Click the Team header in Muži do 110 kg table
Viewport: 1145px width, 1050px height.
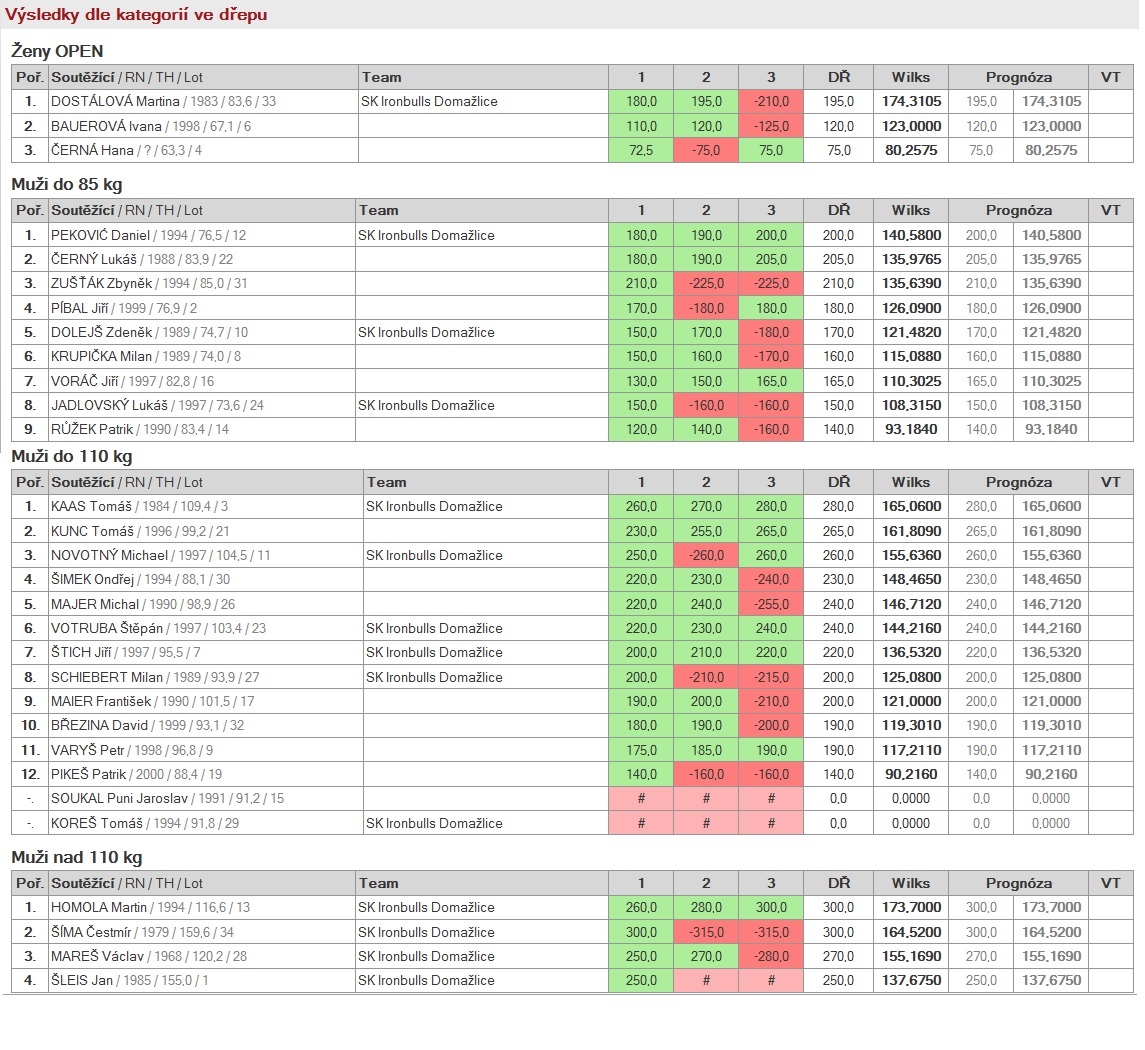pos(486,483)
